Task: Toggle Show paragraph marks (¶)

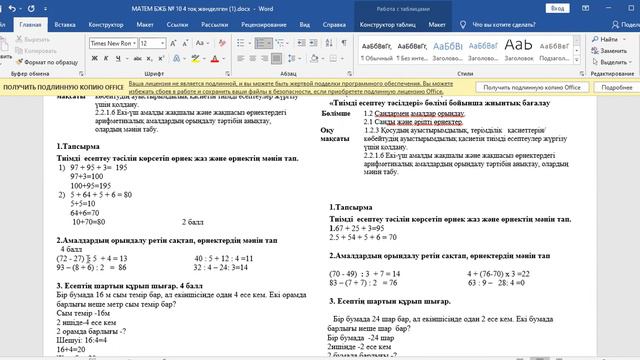Action: tap(344, 43)
